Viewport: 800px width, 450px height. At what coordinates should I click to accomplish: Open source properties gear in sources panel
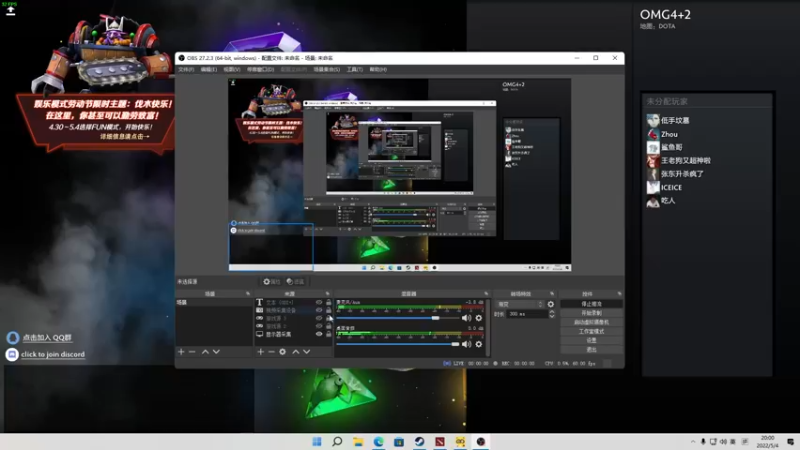(x=283, y=352)
